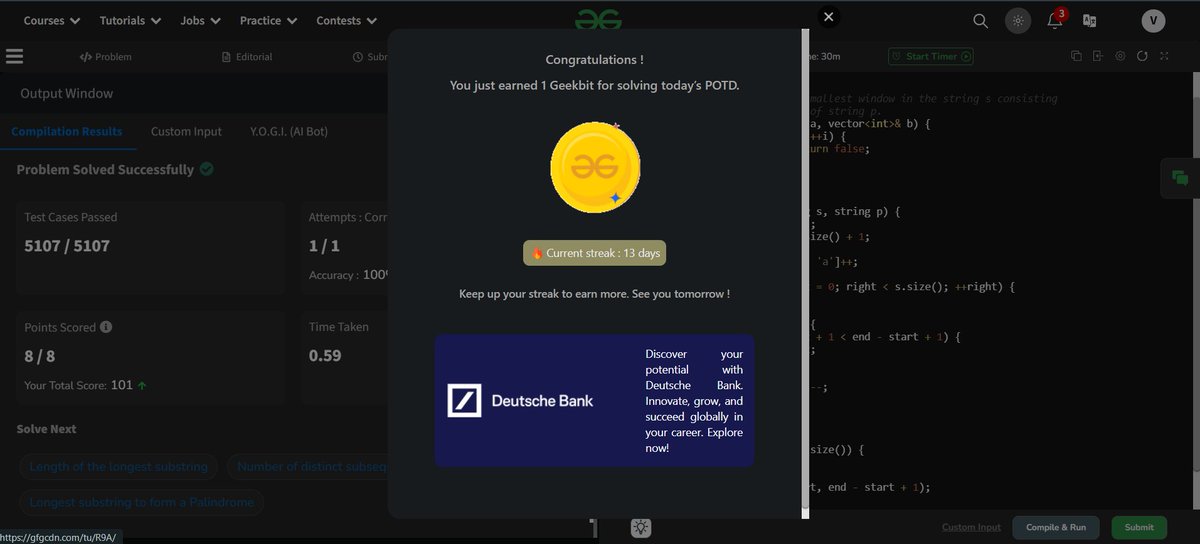
Task: Click the 'Your Total Score: 101' text
Action: (79, 385)
